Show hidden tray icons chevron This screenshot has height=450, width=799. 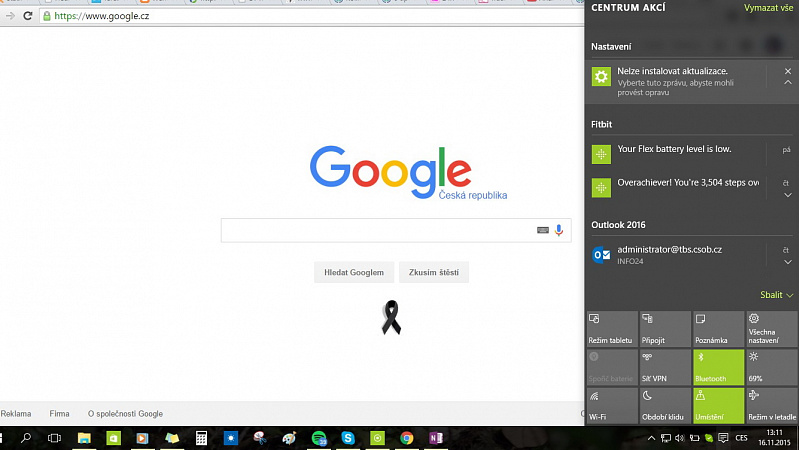pyautogui.click(x=651, y=438)
